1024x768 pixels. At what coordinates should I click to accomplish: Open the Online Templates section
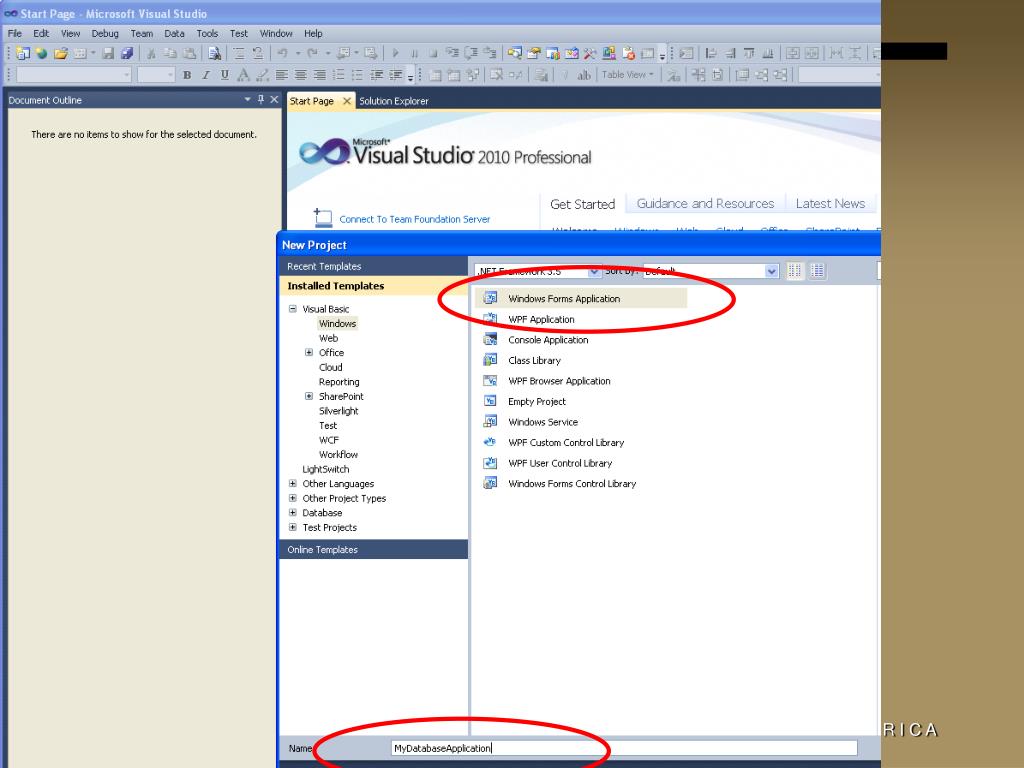[x=374, y=550]
